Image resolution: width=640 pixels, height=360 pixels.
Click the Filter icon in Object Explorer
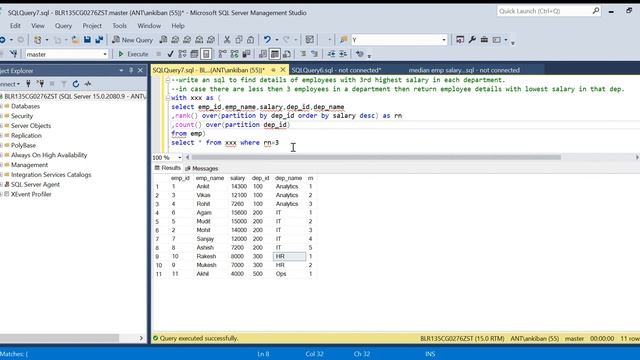(x=64, y=84)
